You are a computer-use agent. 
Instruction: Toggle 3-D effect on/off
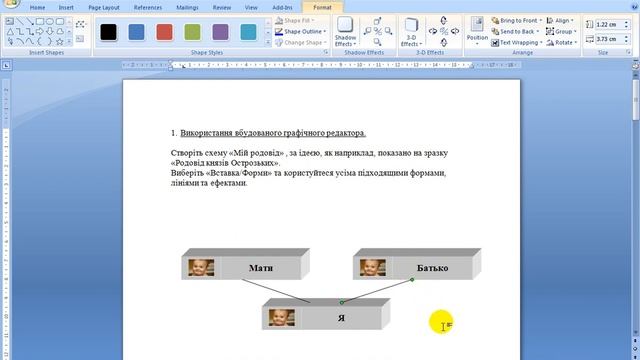(x=444, y=31)
